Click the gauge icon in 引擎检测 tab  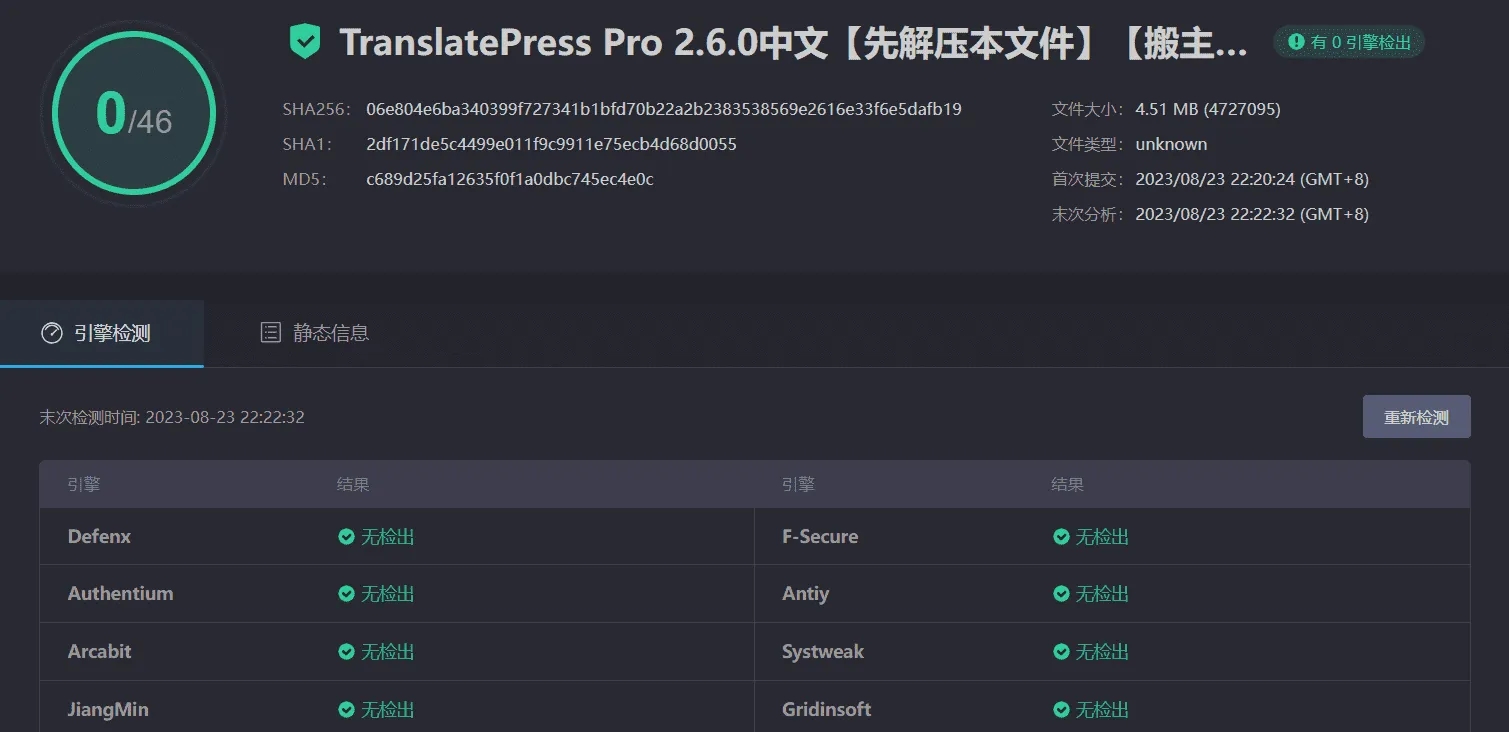click(51, 333)
